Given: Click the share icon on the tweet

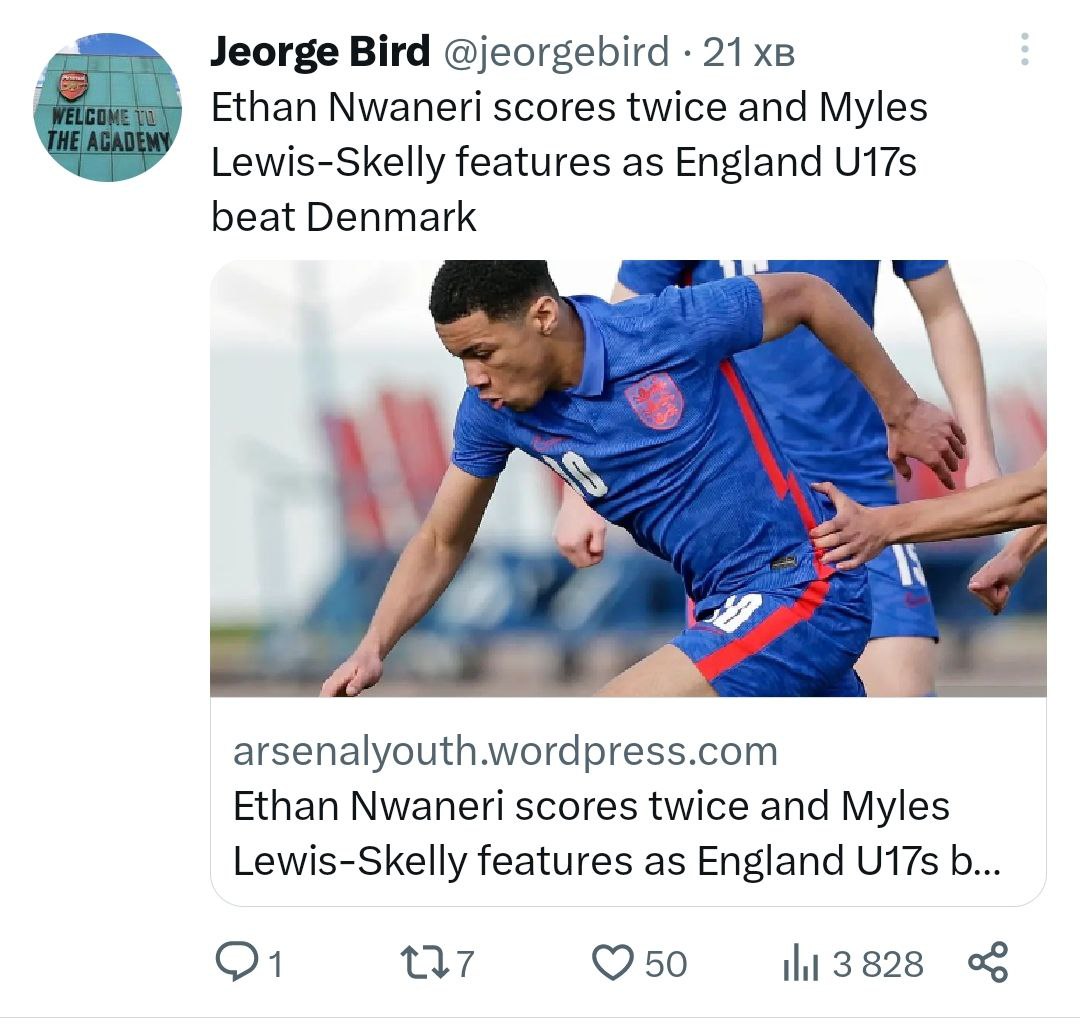Looking at the screenshot, I should pos(989,962).
